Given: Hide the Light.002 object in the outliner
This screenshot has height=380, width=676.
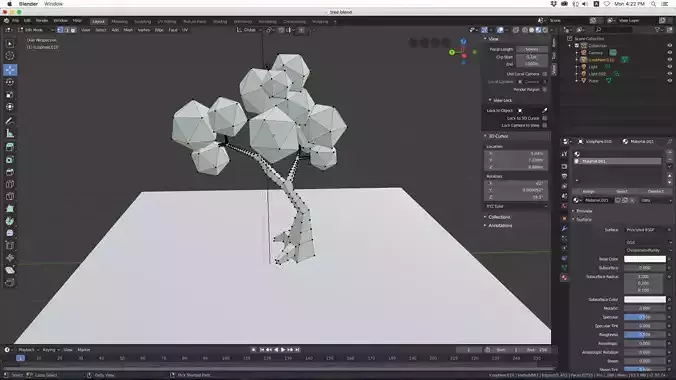Looking at the screenshot, I should 670,74.
